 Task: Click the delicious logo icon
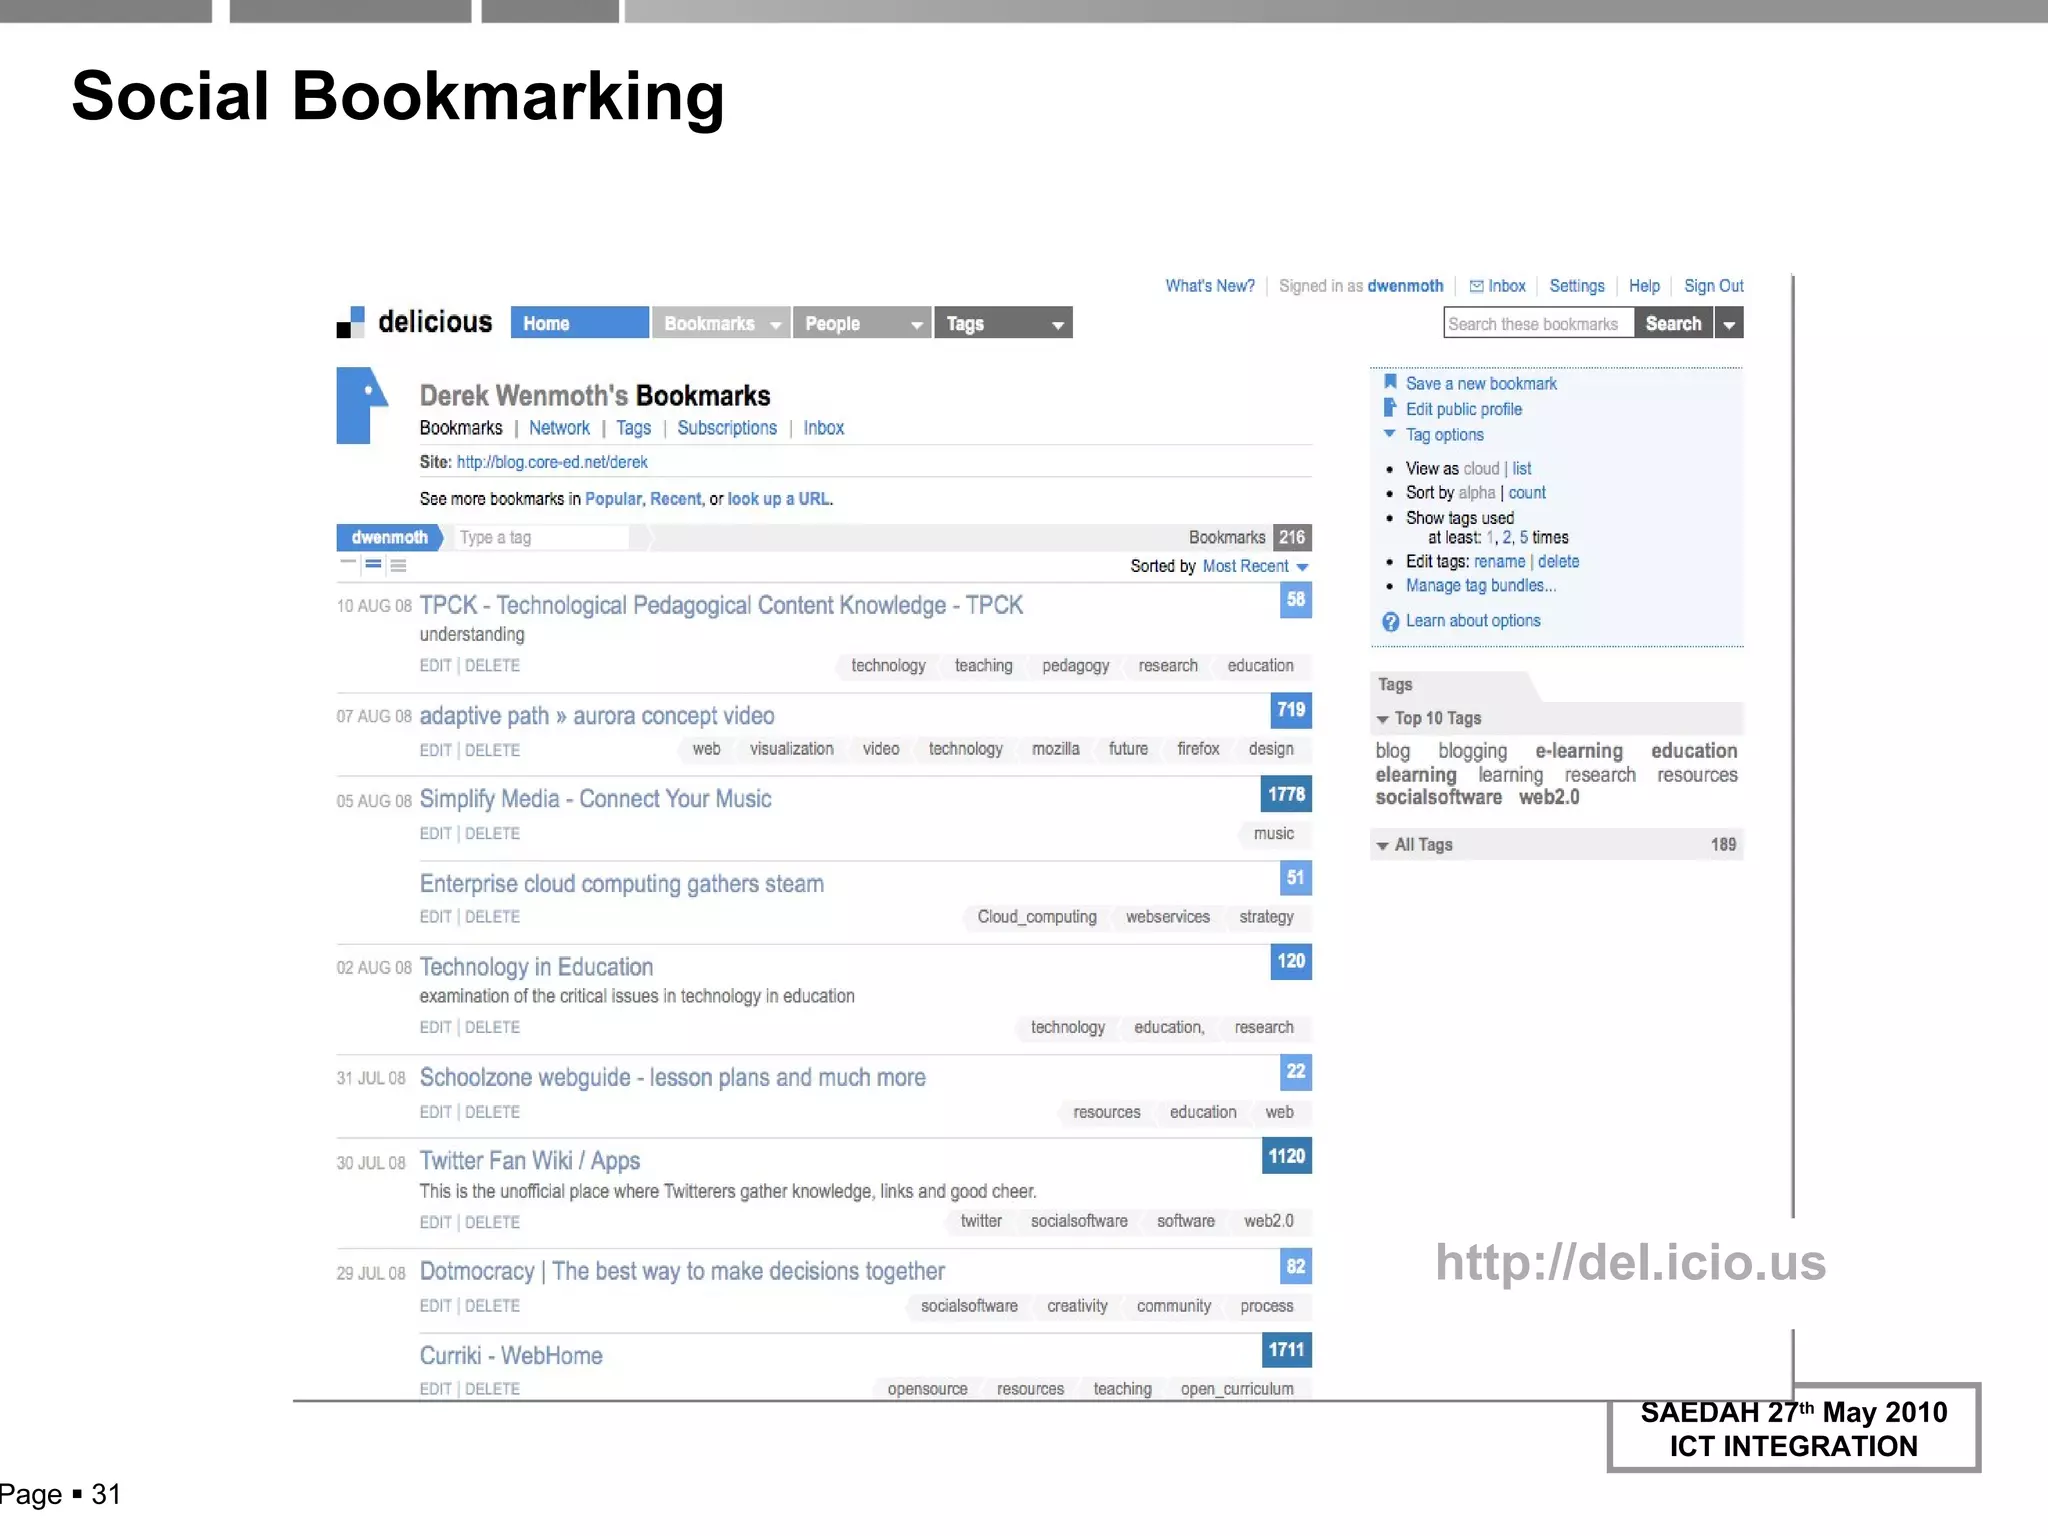click(x=350, y=322)
